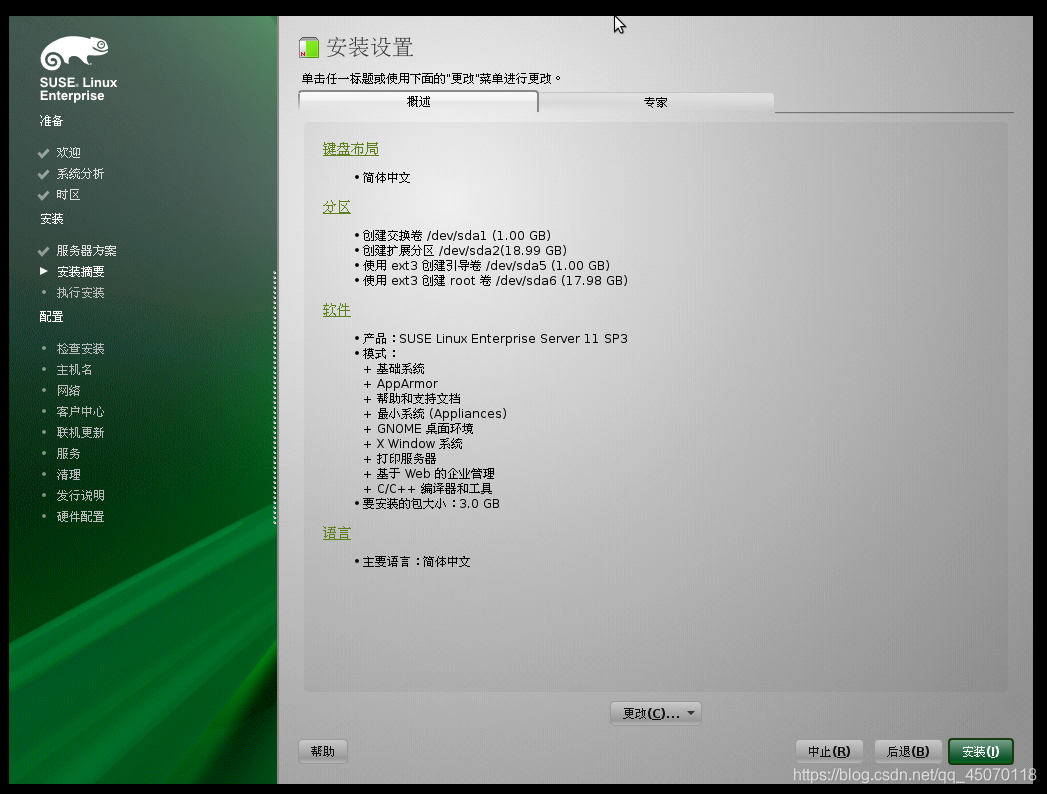The height and width of the screenshot is (794, 1047).
Task: Click the 打印服务器 pattern entry
Action: tap(406, 459)
